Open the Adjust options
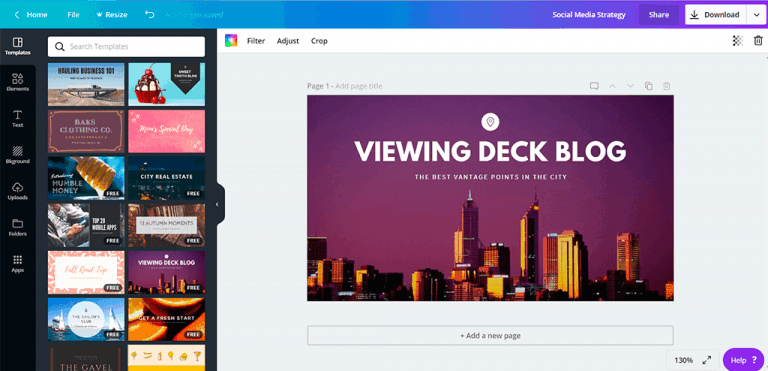The height and width of the screenshot is (371, 768). click(x=288, y=41)
